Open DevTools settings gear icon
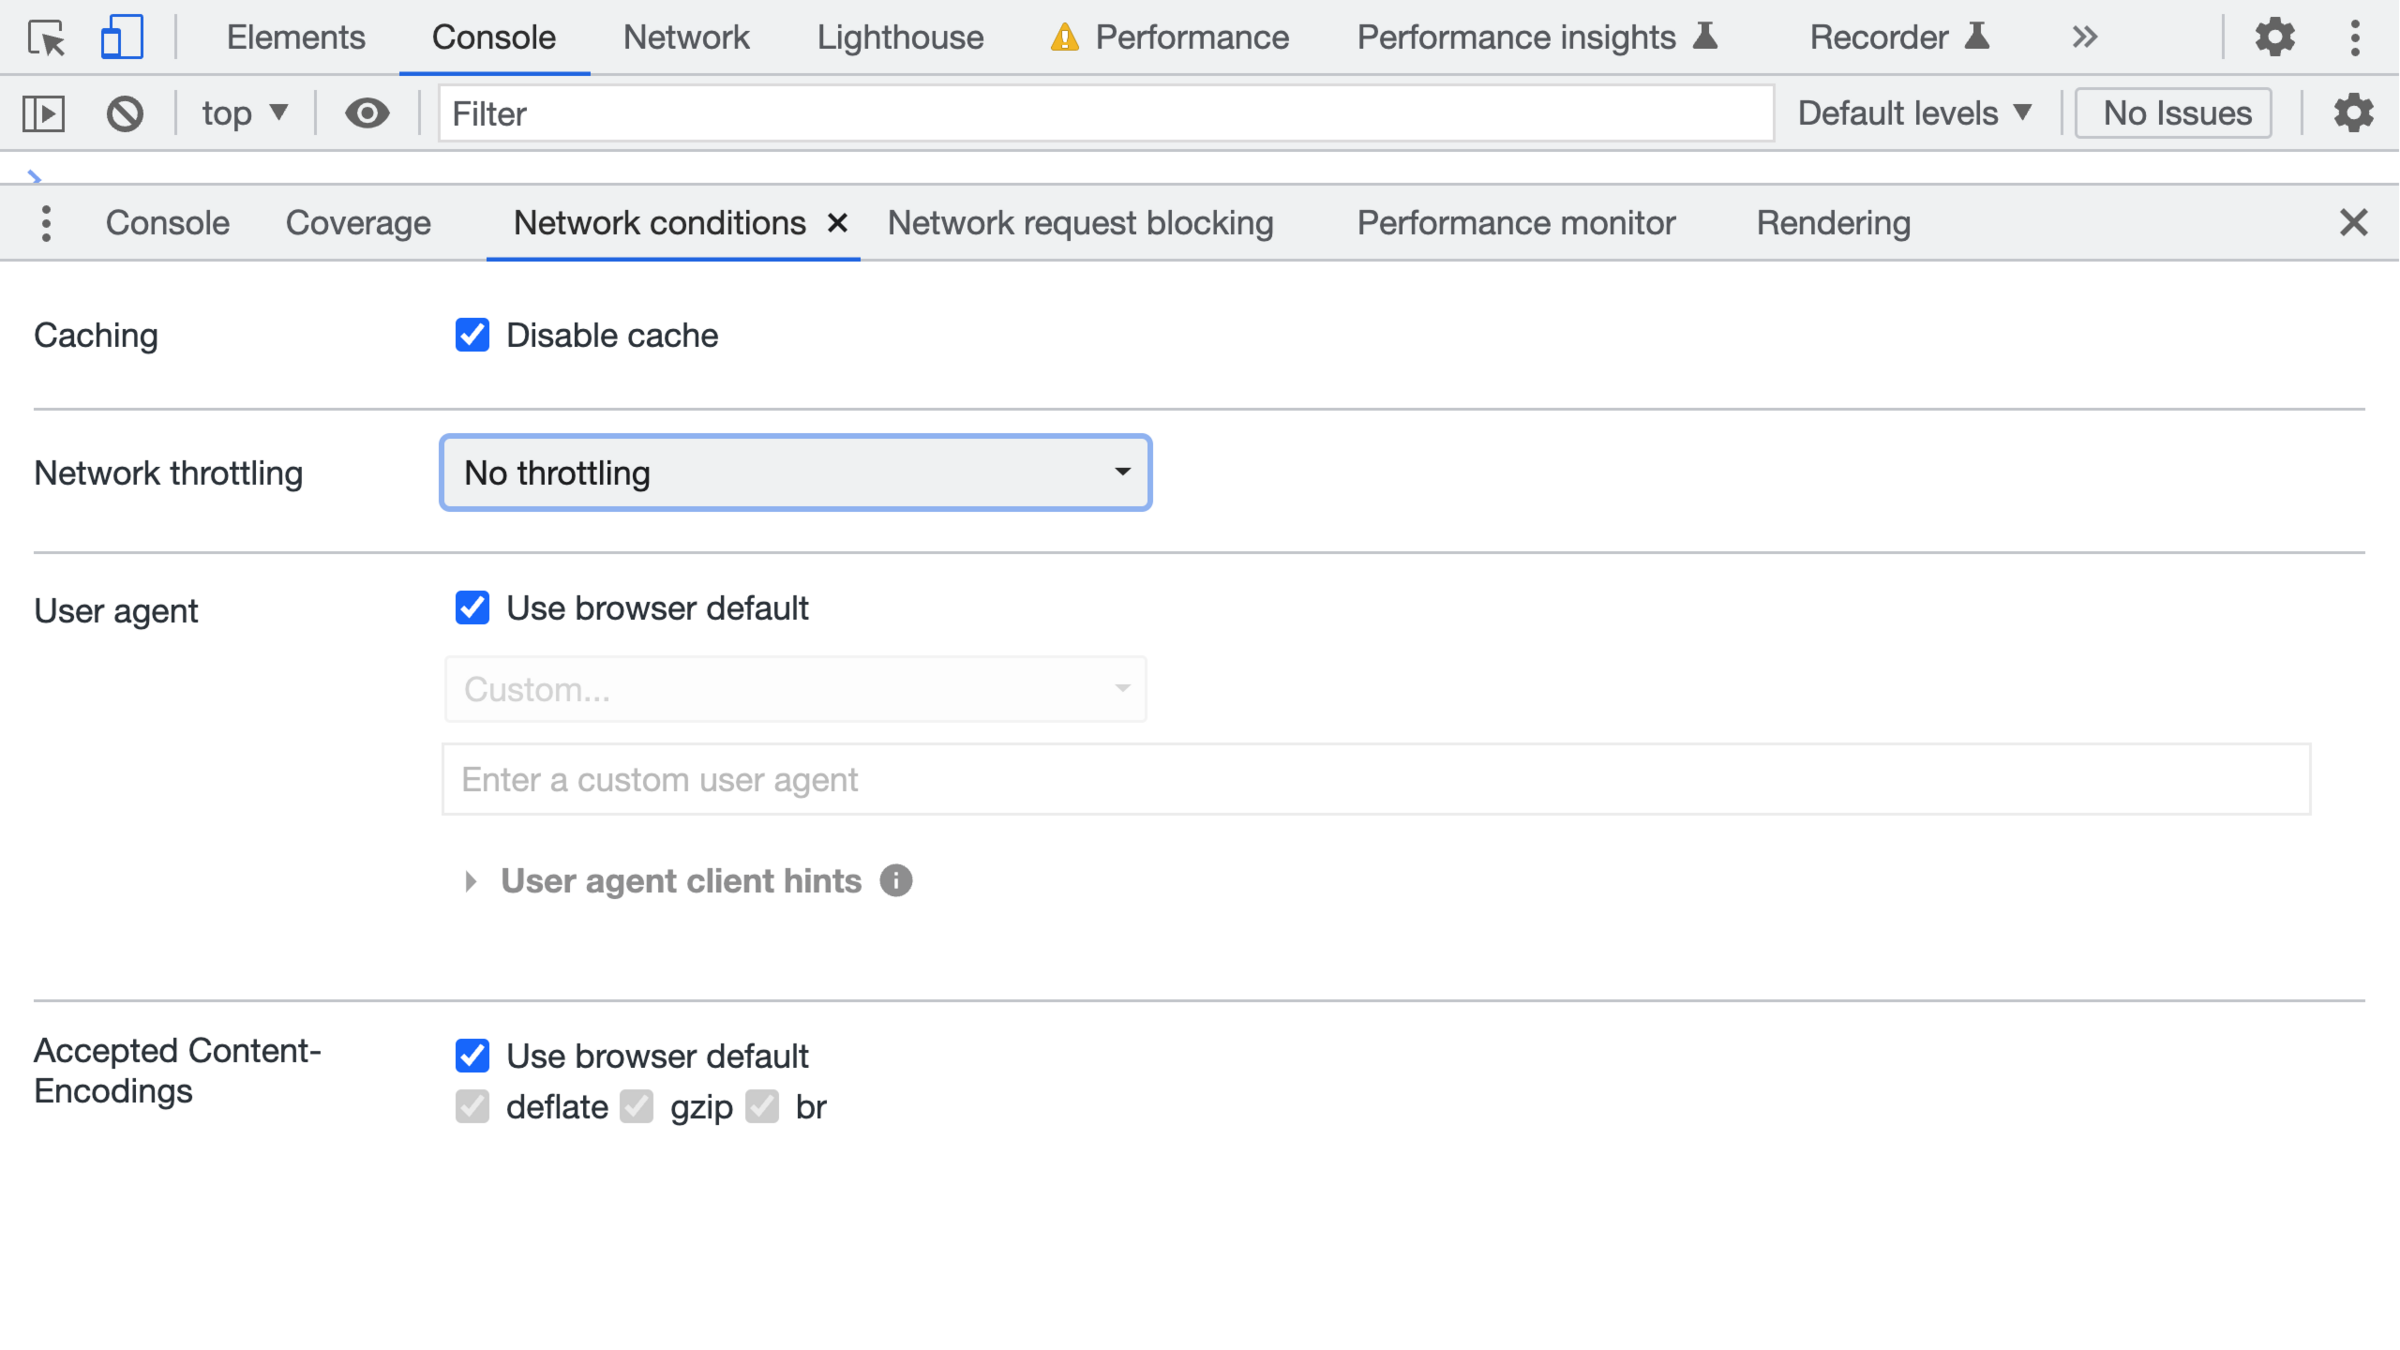 pyautogui.click(x=2274, y=38)
